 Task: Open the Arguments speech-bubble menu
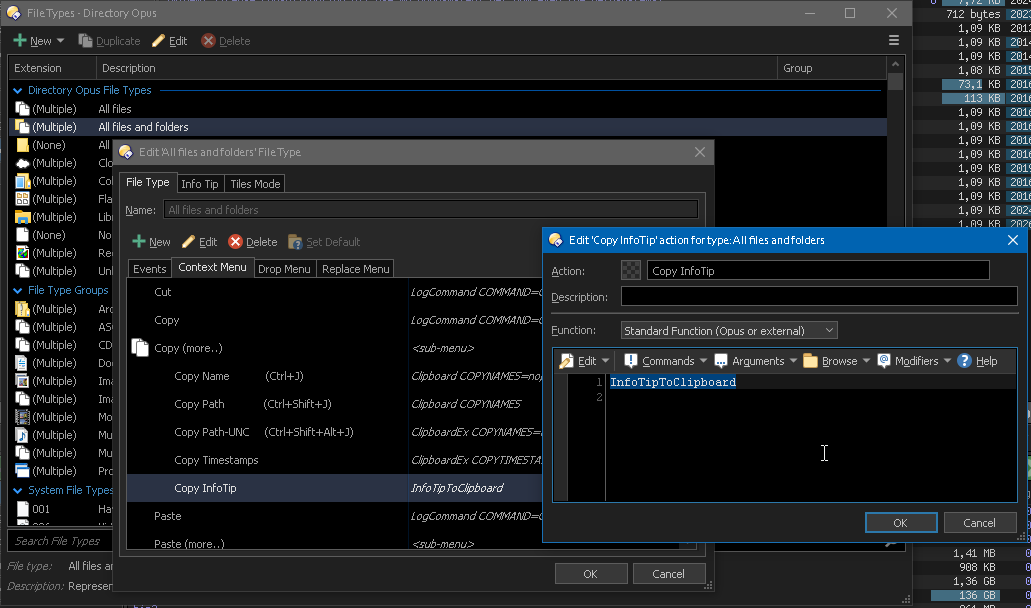click(x=721, y=361)
